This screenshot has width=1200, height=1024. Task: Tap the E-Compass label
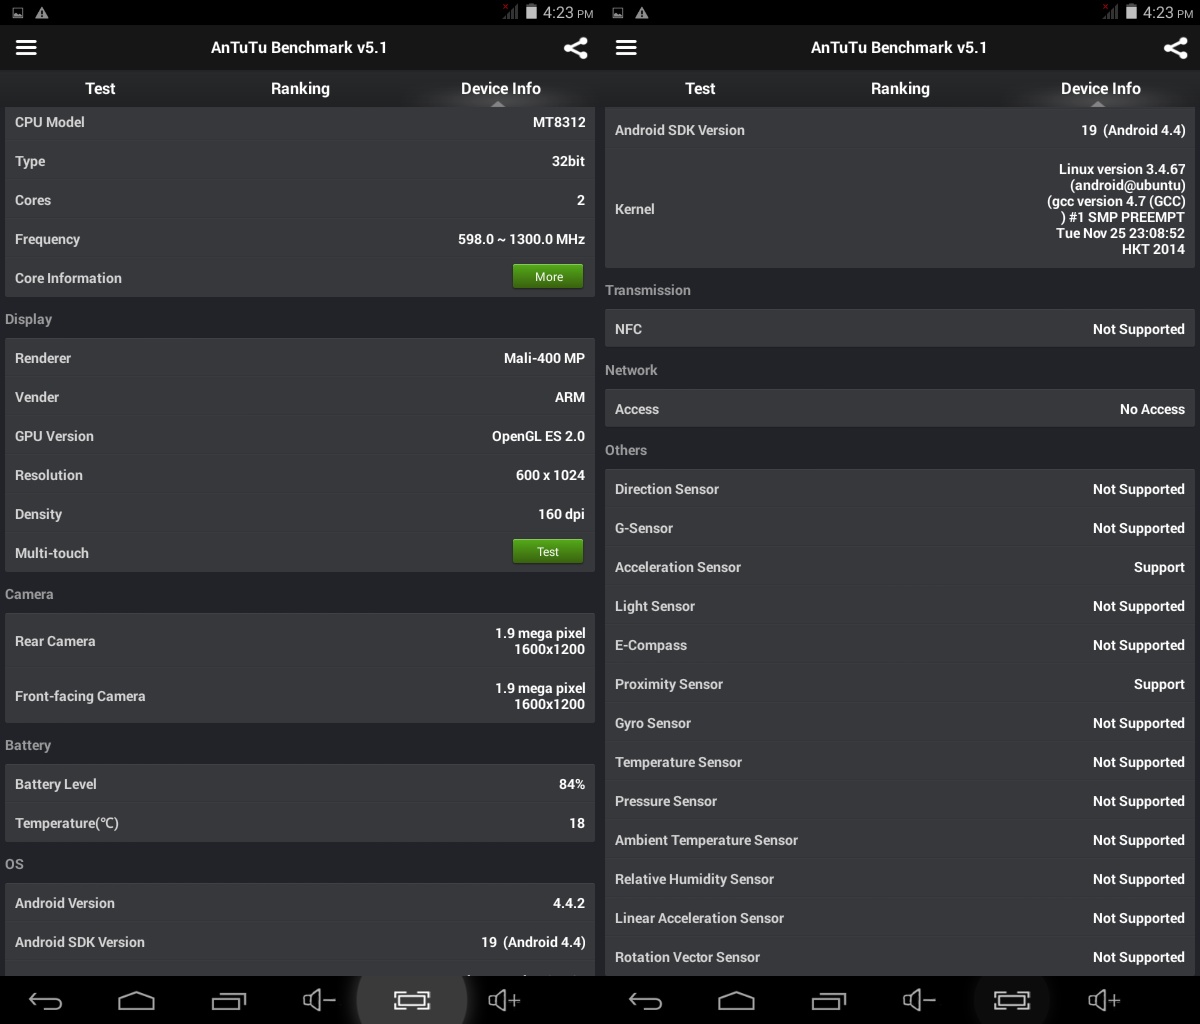pyautogui.click(x=651, y=645)
